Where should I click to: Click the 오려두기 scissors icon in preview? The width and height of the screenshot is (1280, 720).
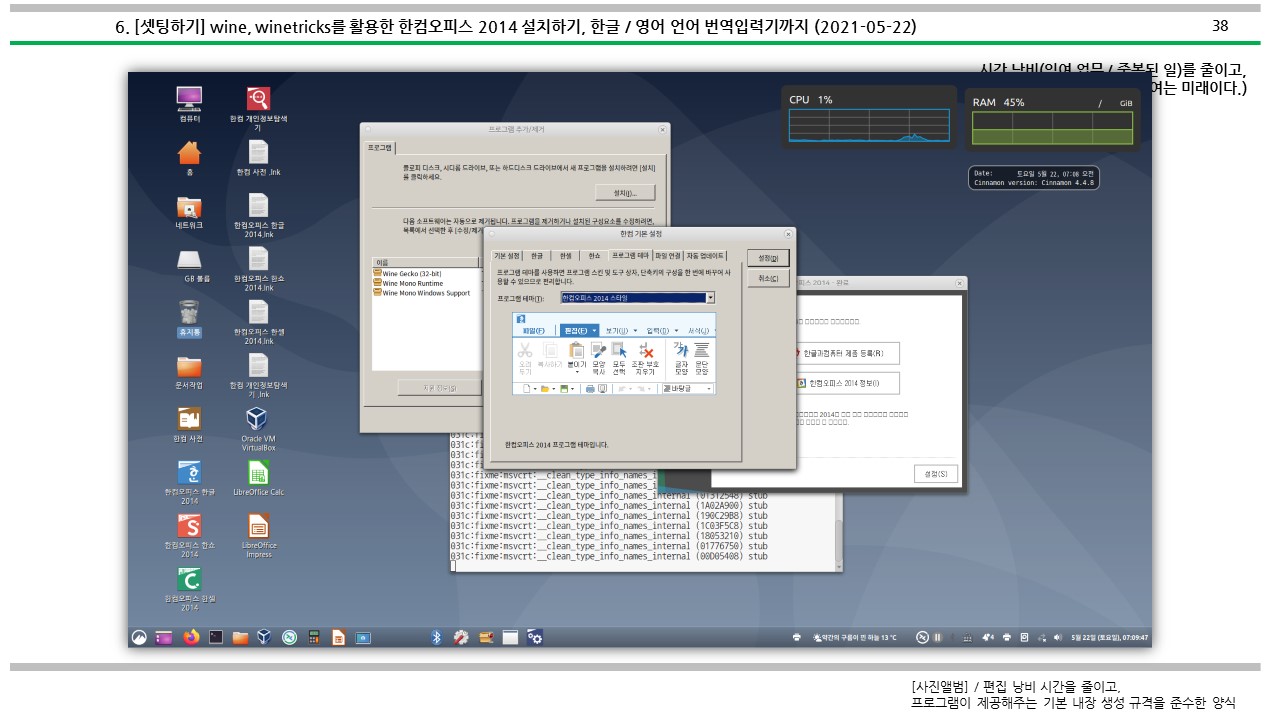click(525, 350)
